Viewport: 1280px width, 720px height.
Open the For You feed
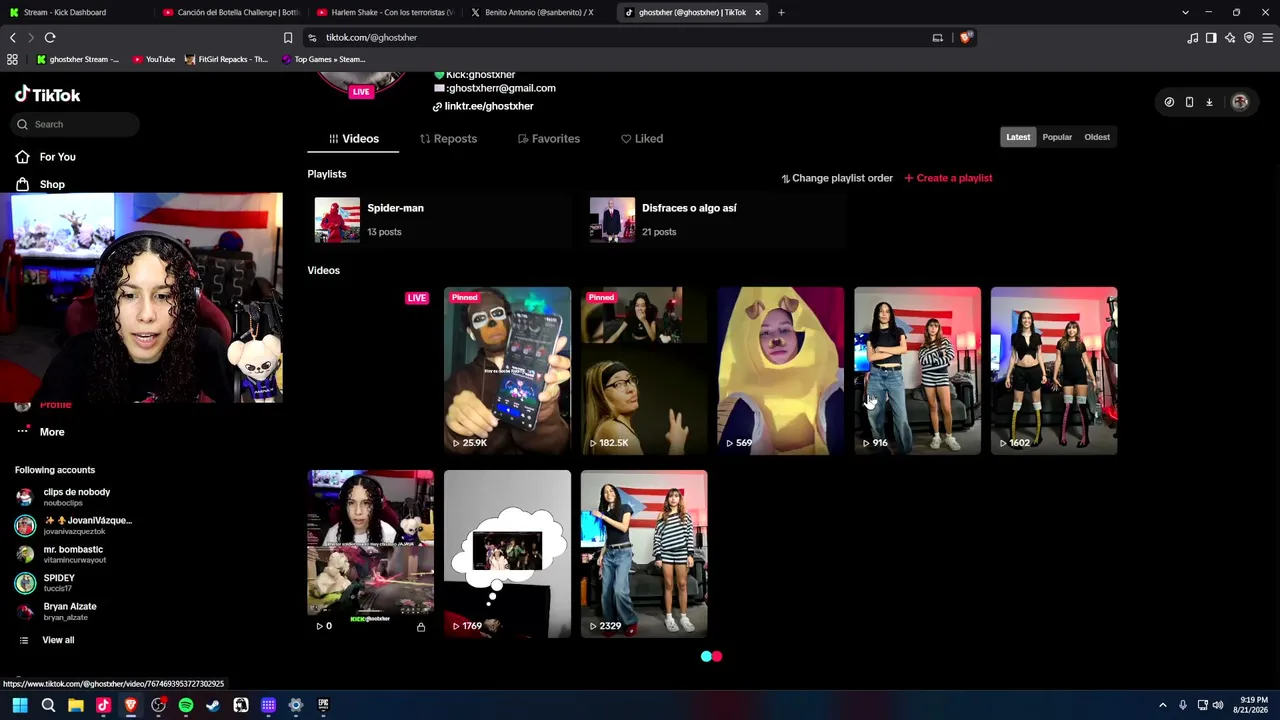pyautogui.click(x=46, y=157)
